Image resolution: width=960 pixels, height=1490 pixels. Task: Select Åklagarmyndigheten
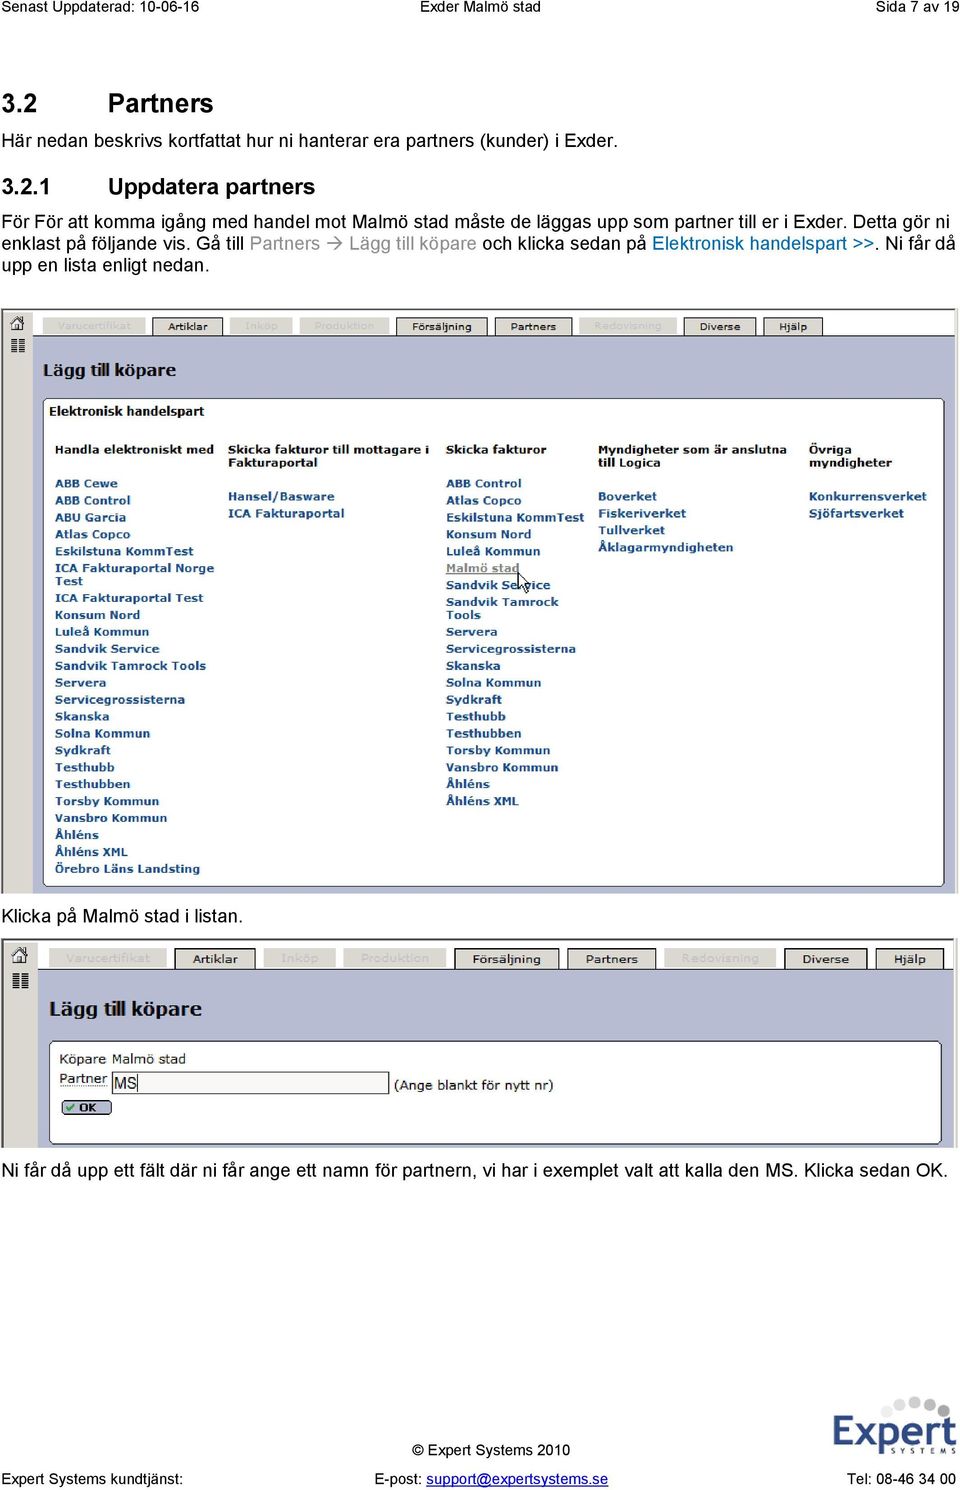pos(665,548)
